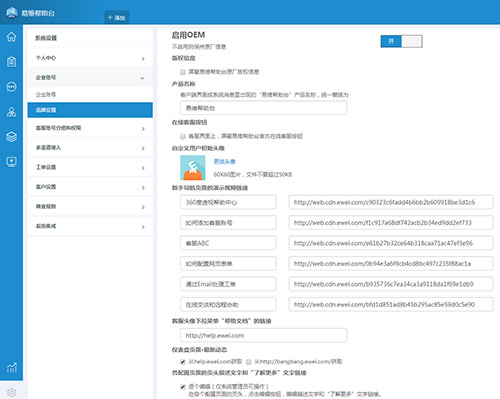Focus the 通过Email处理工单 title field
The image size is (500, 399).
(x=228, y=284)
